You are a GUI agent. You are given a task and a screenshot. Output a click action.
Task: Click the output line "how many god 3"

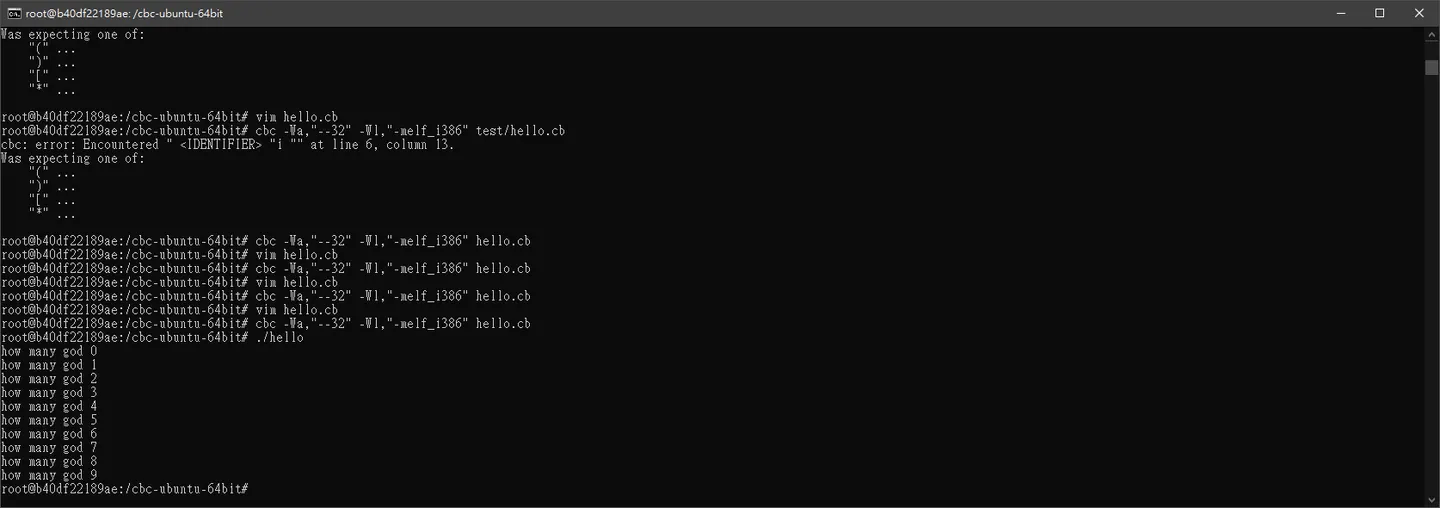click(49, 393)
